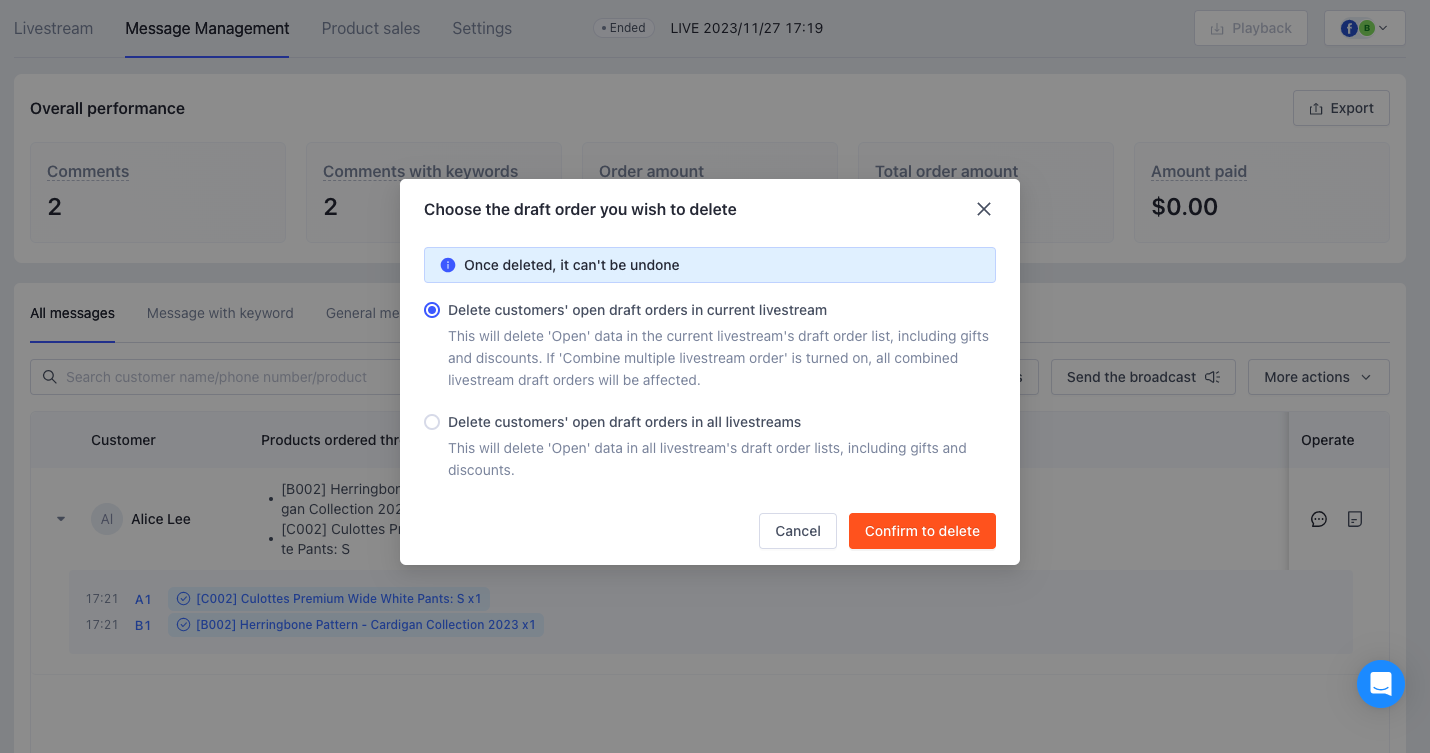The height and width of the screenshot is (753, 1430).
Task: Collapse Alice Lee's message row
Action: click(x=60, y=519)
